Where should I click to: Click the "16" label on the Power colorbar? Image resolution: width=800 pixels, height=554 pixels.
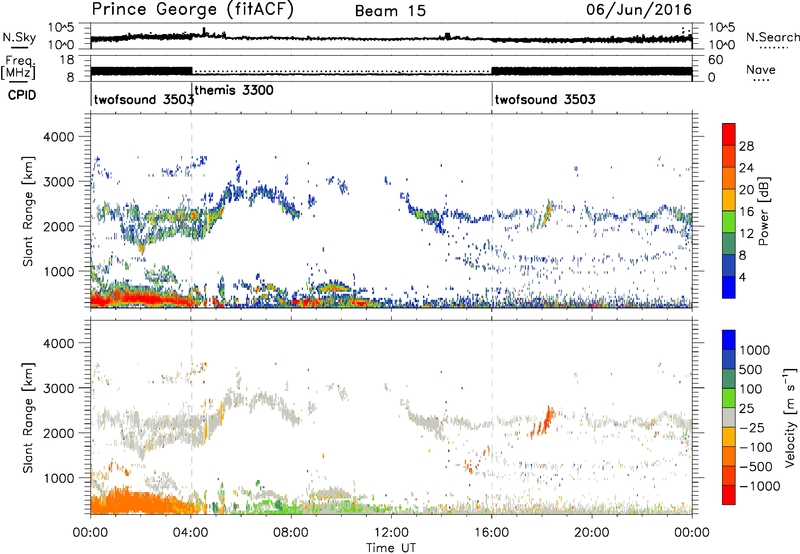click(746, 212)
